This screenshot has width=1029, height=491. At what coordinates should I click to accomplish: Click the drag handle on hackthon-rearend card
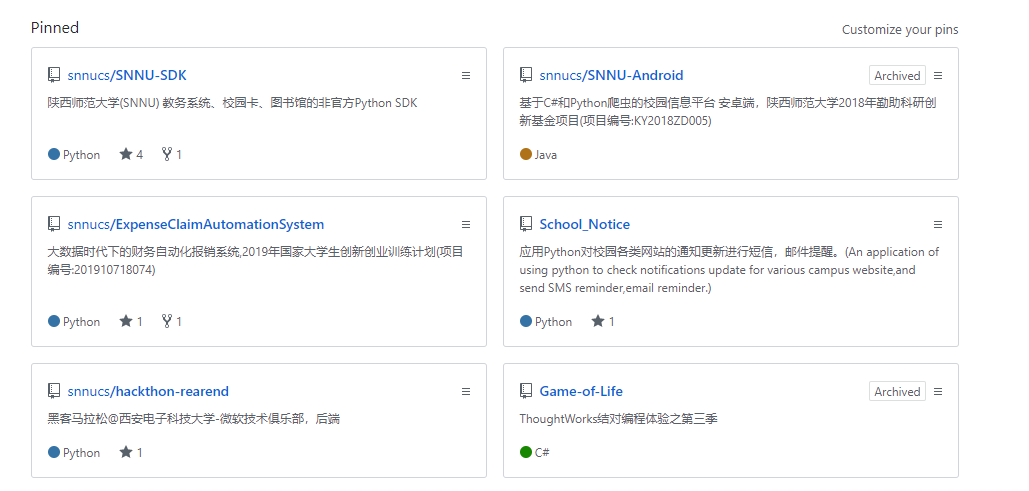click(466, 392)
